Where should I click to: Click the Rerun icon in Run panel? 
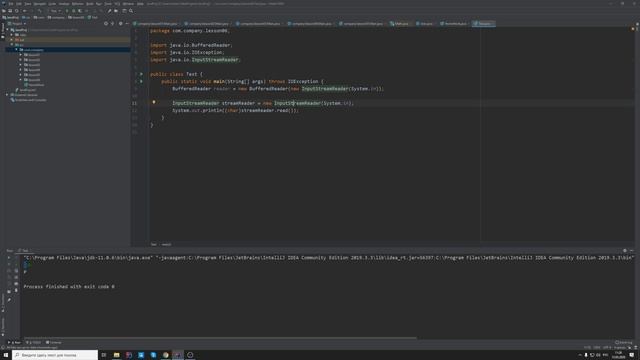[x=9, y=258]
